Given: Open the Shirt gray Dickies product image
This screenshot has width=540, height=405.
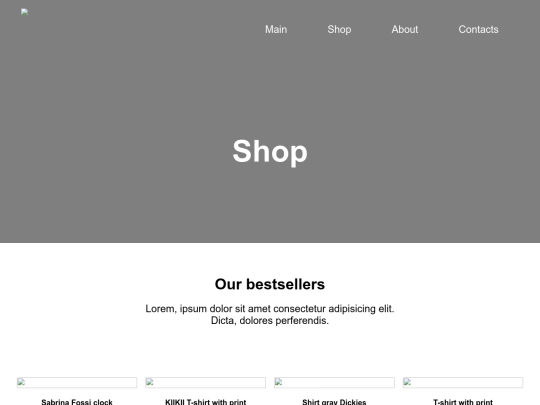Looking at the screenshot, I should pyautogui.click(x=334, y=382).
